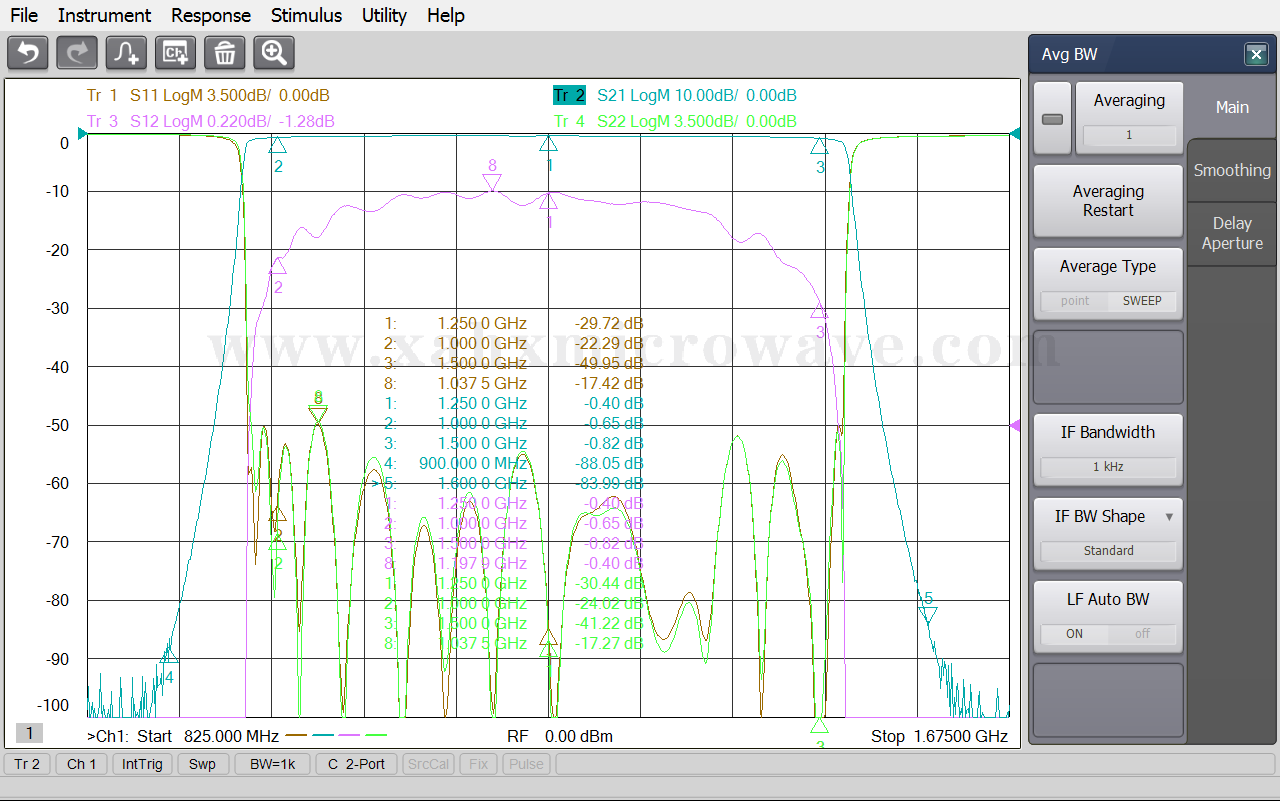Toggle the Averaging on/off indicator button
Viewport: 1280px width, 801px height.
(x=1052, y=119)
